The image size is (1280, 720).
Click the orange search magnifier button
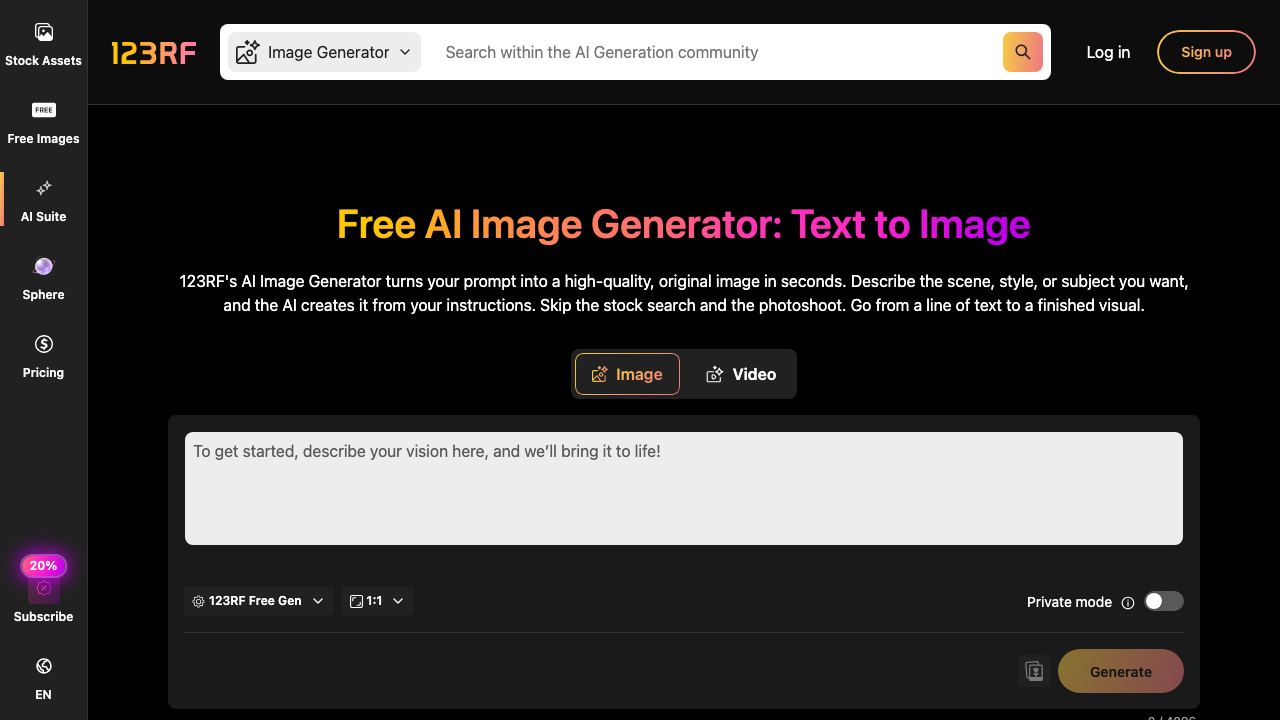[1022, 52]
